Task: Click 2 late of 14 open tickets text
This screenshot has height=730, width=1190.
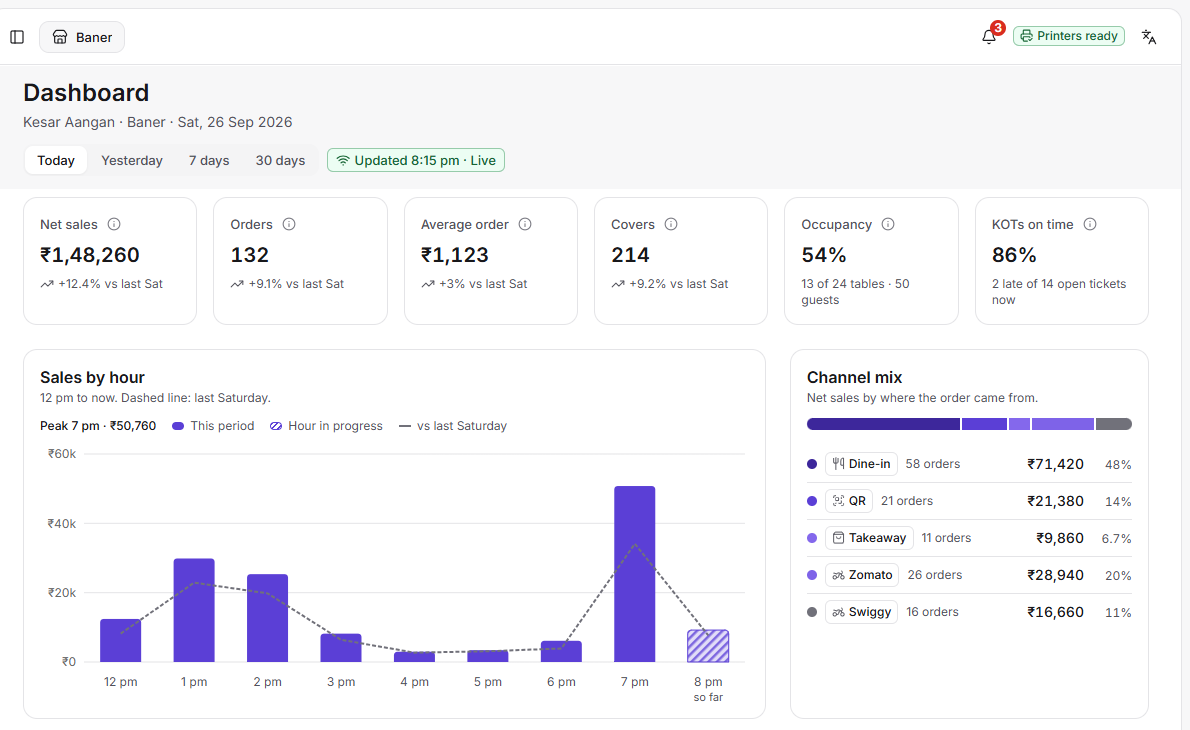Action: point(1059,291)
